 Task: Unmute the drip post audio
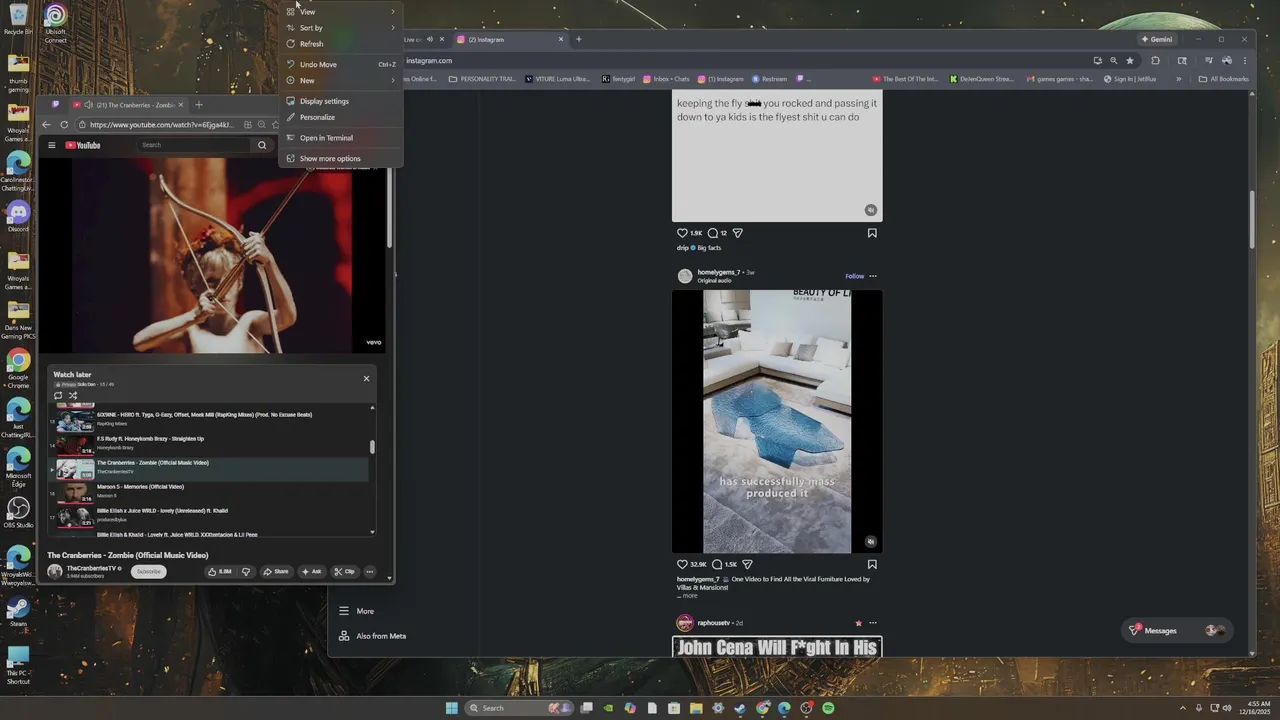pos(870,210)
